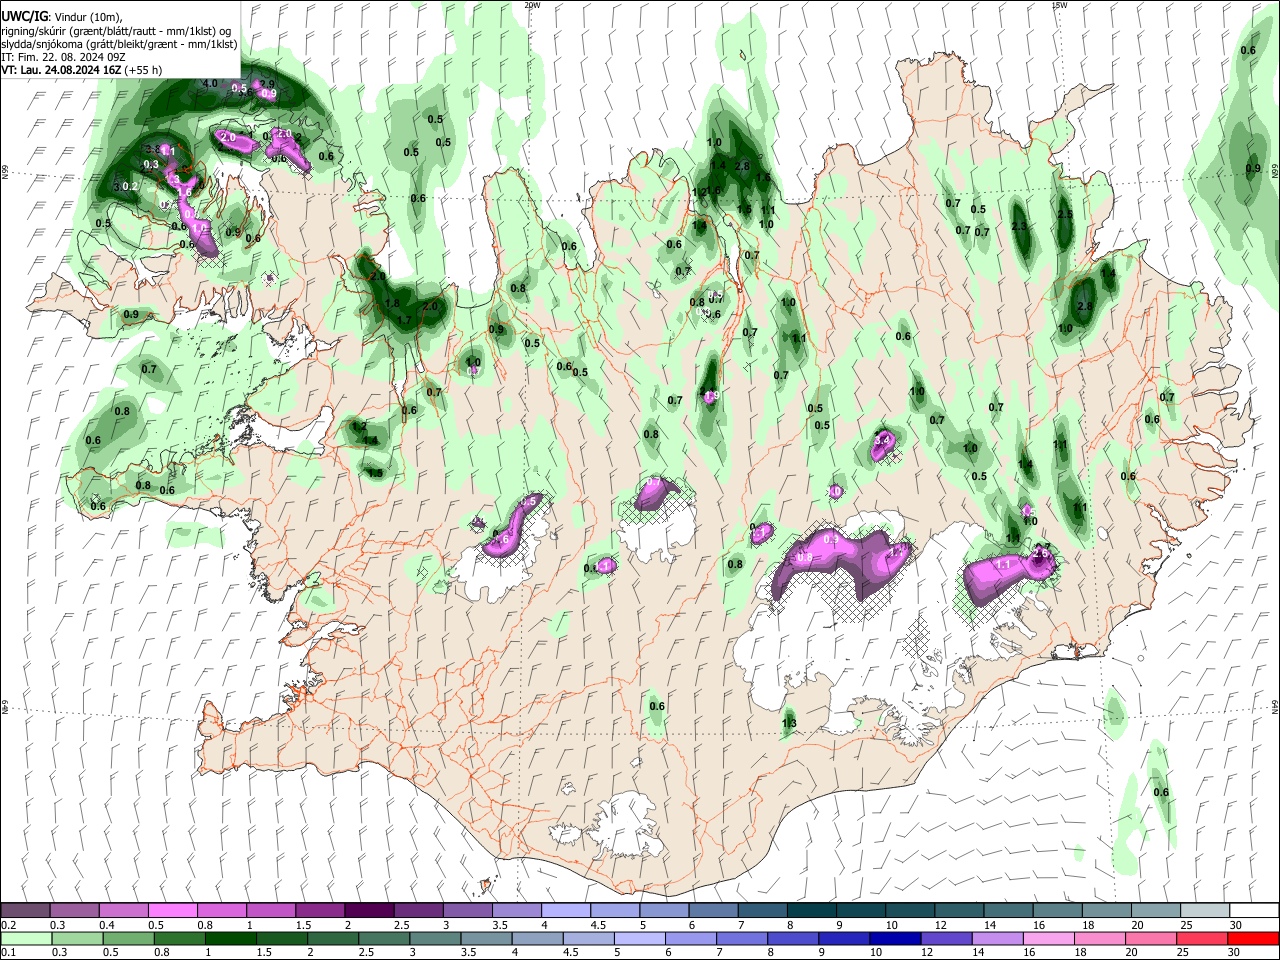Screen dimensions: 1280x960
Task: Select the 15W longitude label
Action: 1059,5
